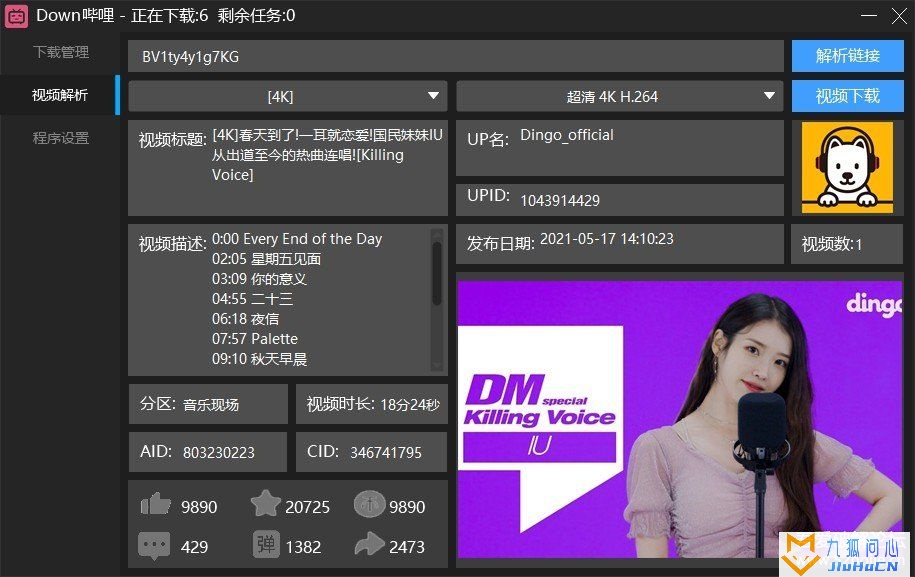
Task: Select the 视频解析 sidebar tab
Action: coord(60,95)
